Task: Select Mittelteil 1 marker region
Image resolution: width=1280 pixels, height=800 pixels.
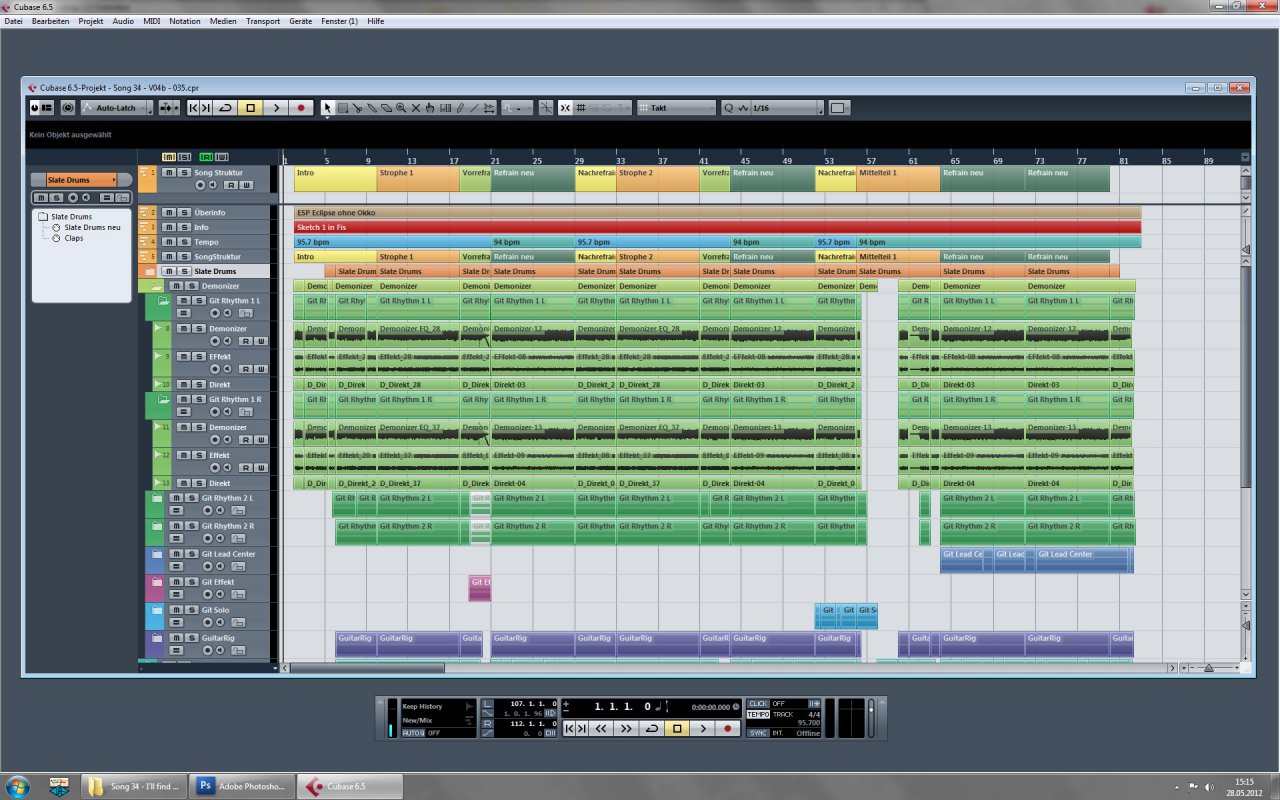Action: (x=898, y=178)
